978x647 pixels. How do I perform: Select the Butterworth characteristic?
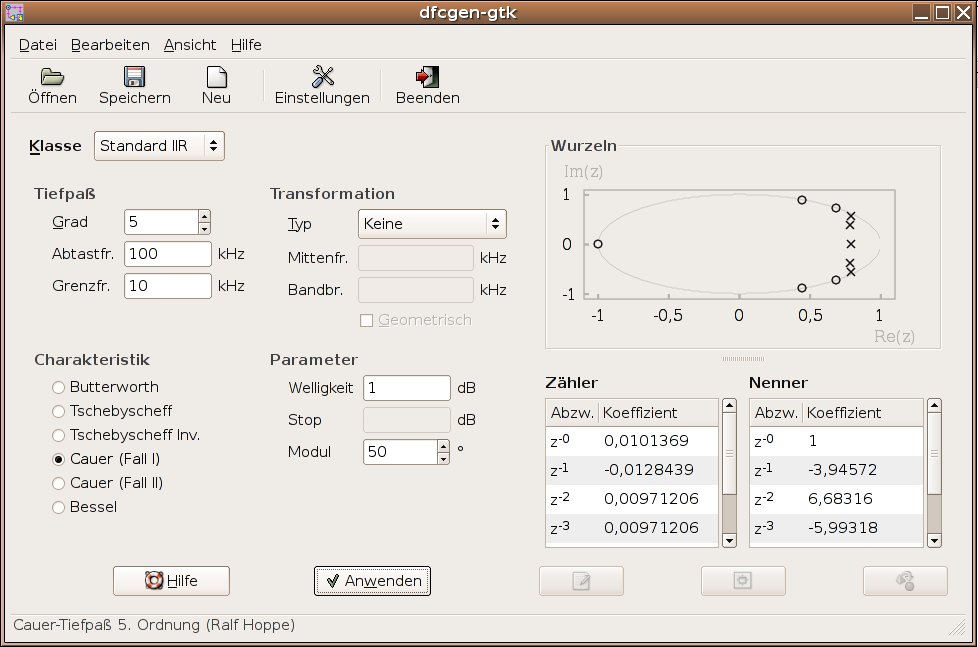[59, 387]
